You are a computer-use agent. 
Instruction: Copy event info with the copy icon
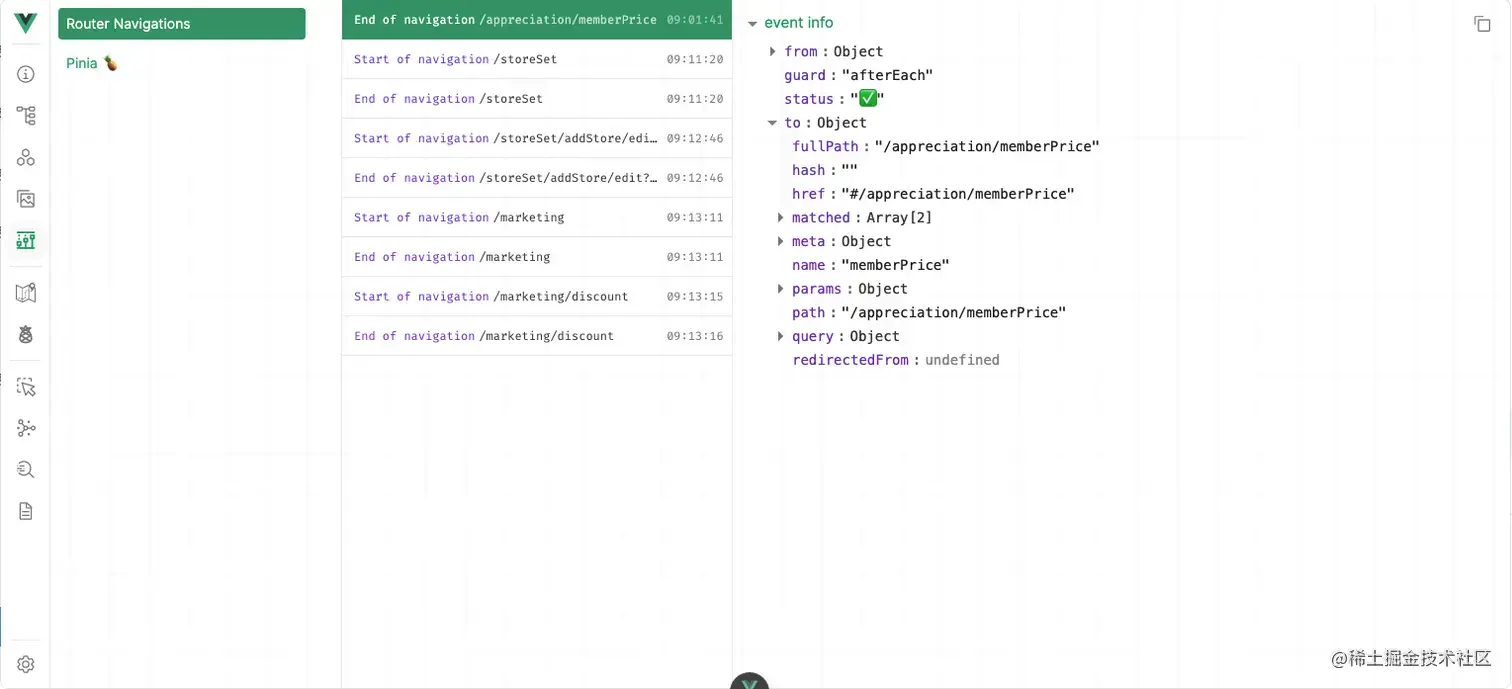click(1482, 24)
